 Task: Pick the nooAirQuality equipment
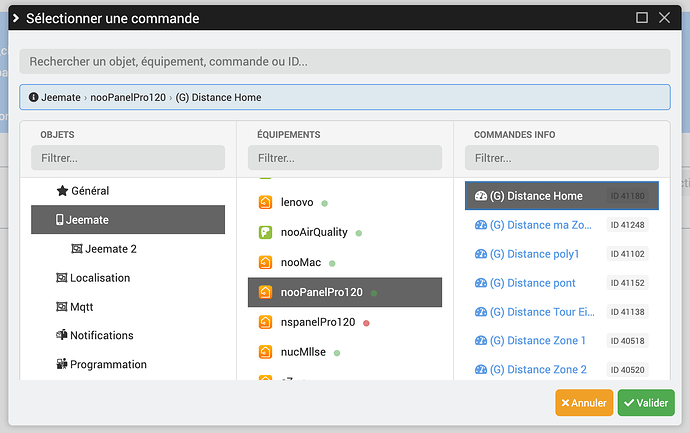coord(345,232)
